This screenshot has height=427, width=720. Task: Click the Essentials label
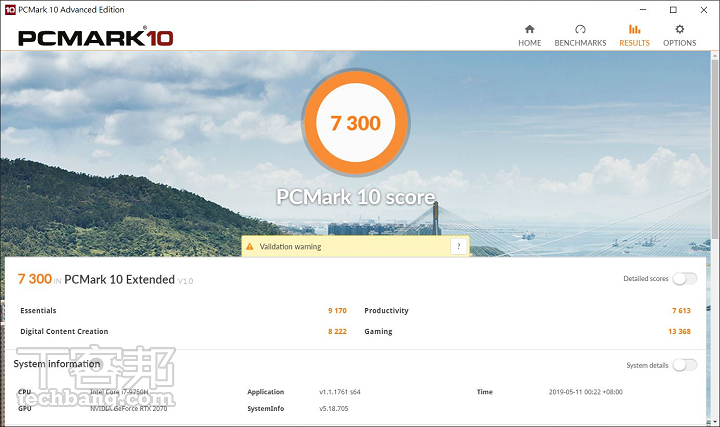point(38,311)
